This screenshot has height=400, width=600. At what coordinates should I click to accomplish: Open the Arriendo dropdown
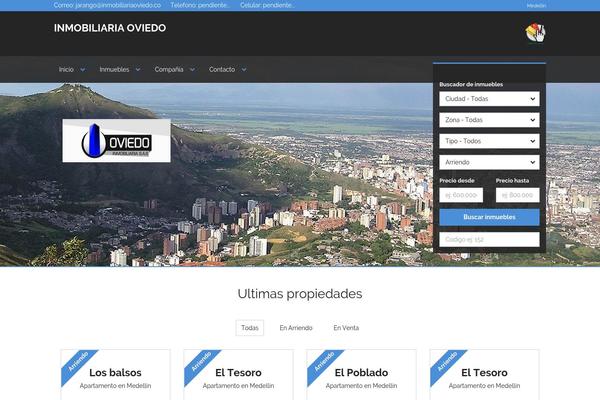(x=489, y=162)
